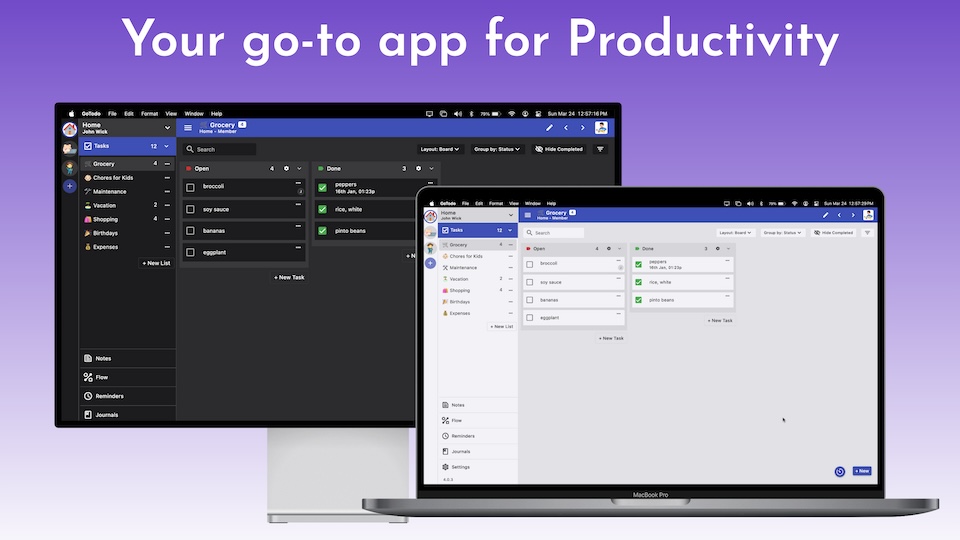Screen dimensions: 960x540
Task: Check broccoli task on dark monitor
Action: tap(190, 187)
